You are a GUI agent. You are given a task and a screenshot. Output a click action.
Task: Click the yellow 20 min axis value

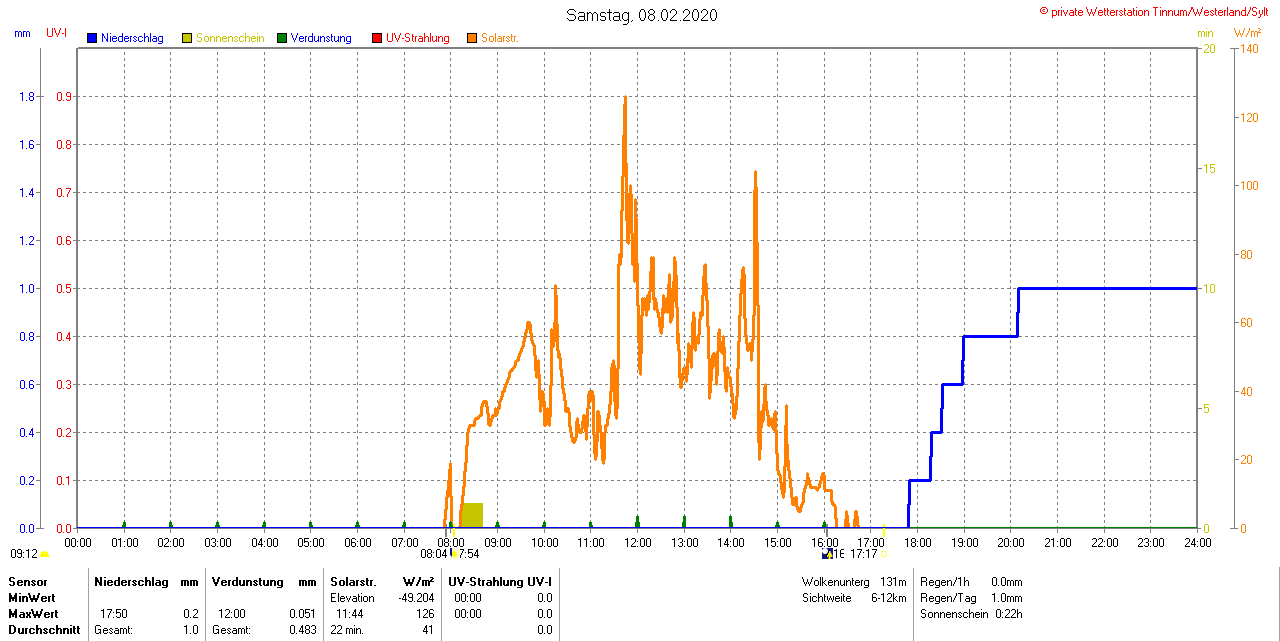(x=1208, y=49)
